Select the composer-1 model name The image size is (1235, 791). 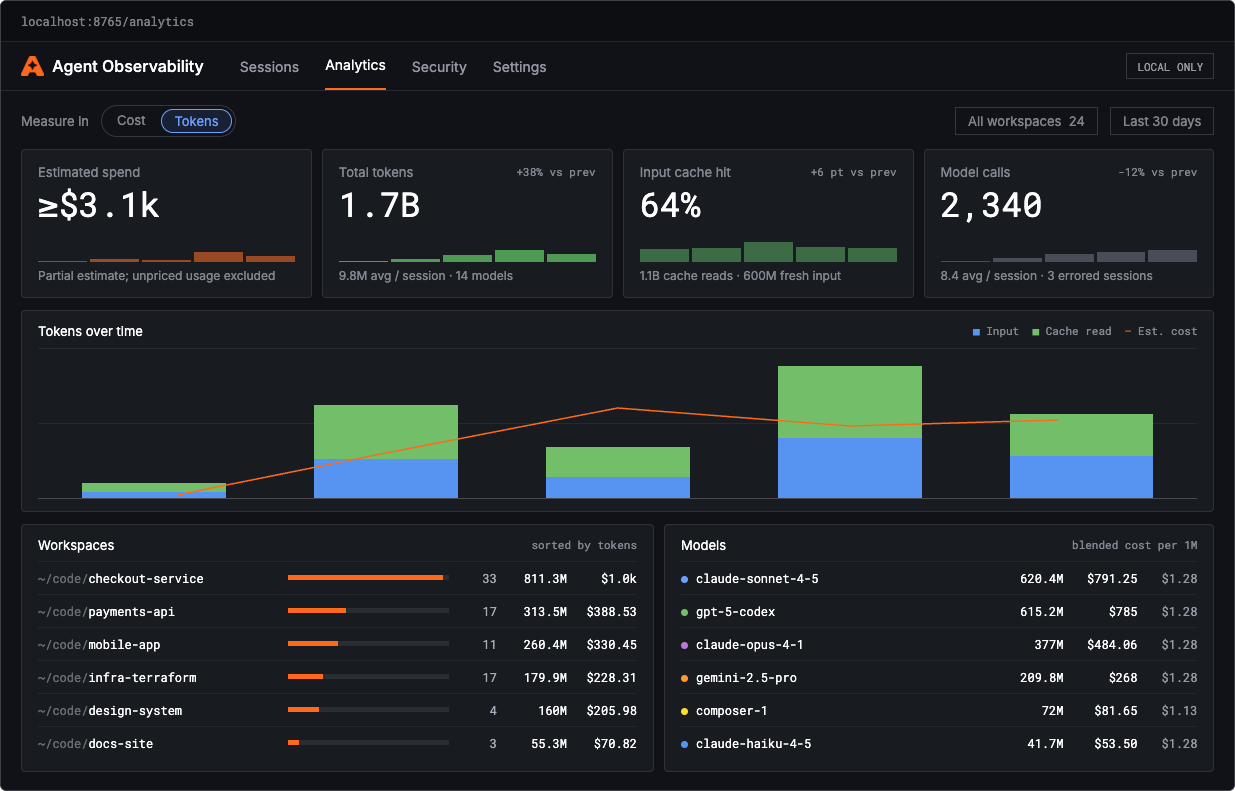coord(731,710)
